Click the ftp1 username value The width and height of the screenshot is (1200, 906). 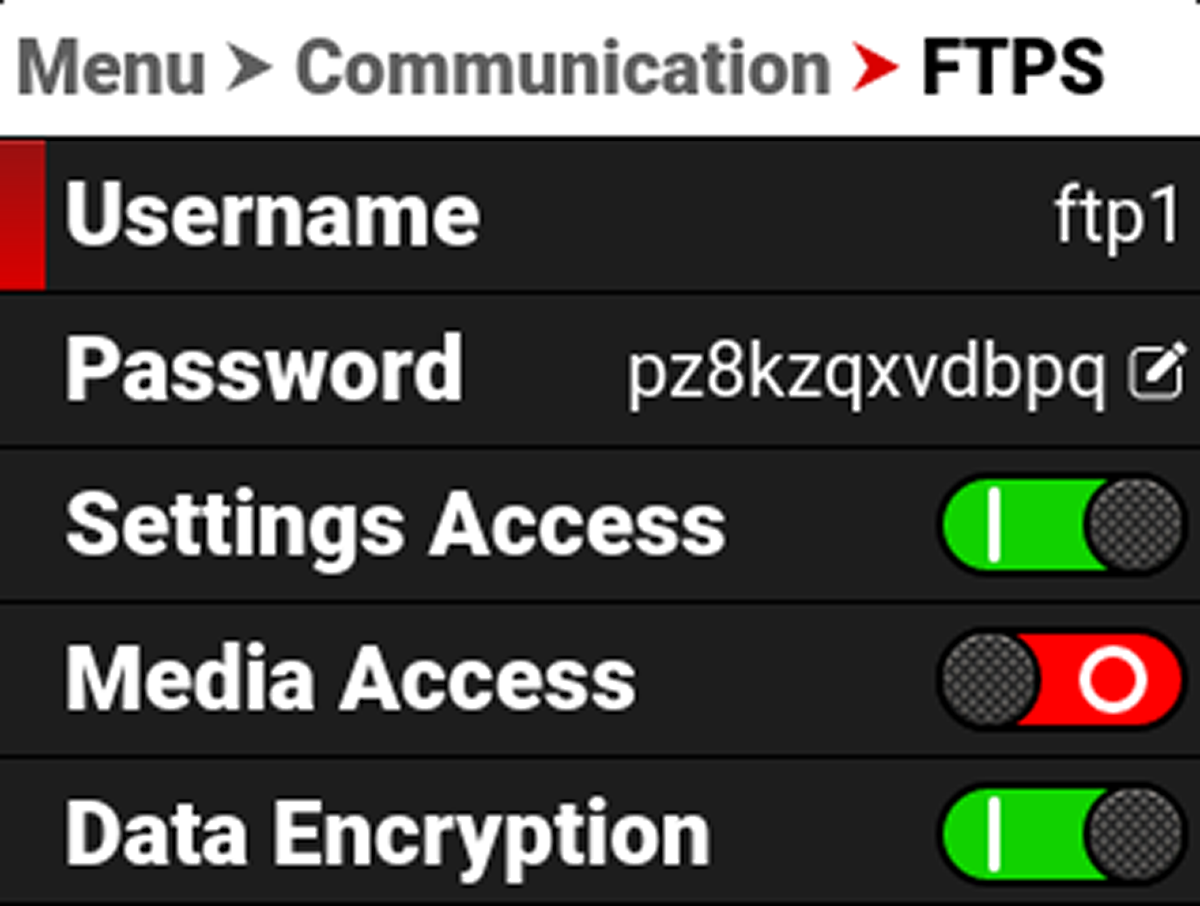tap(1118, 216)
